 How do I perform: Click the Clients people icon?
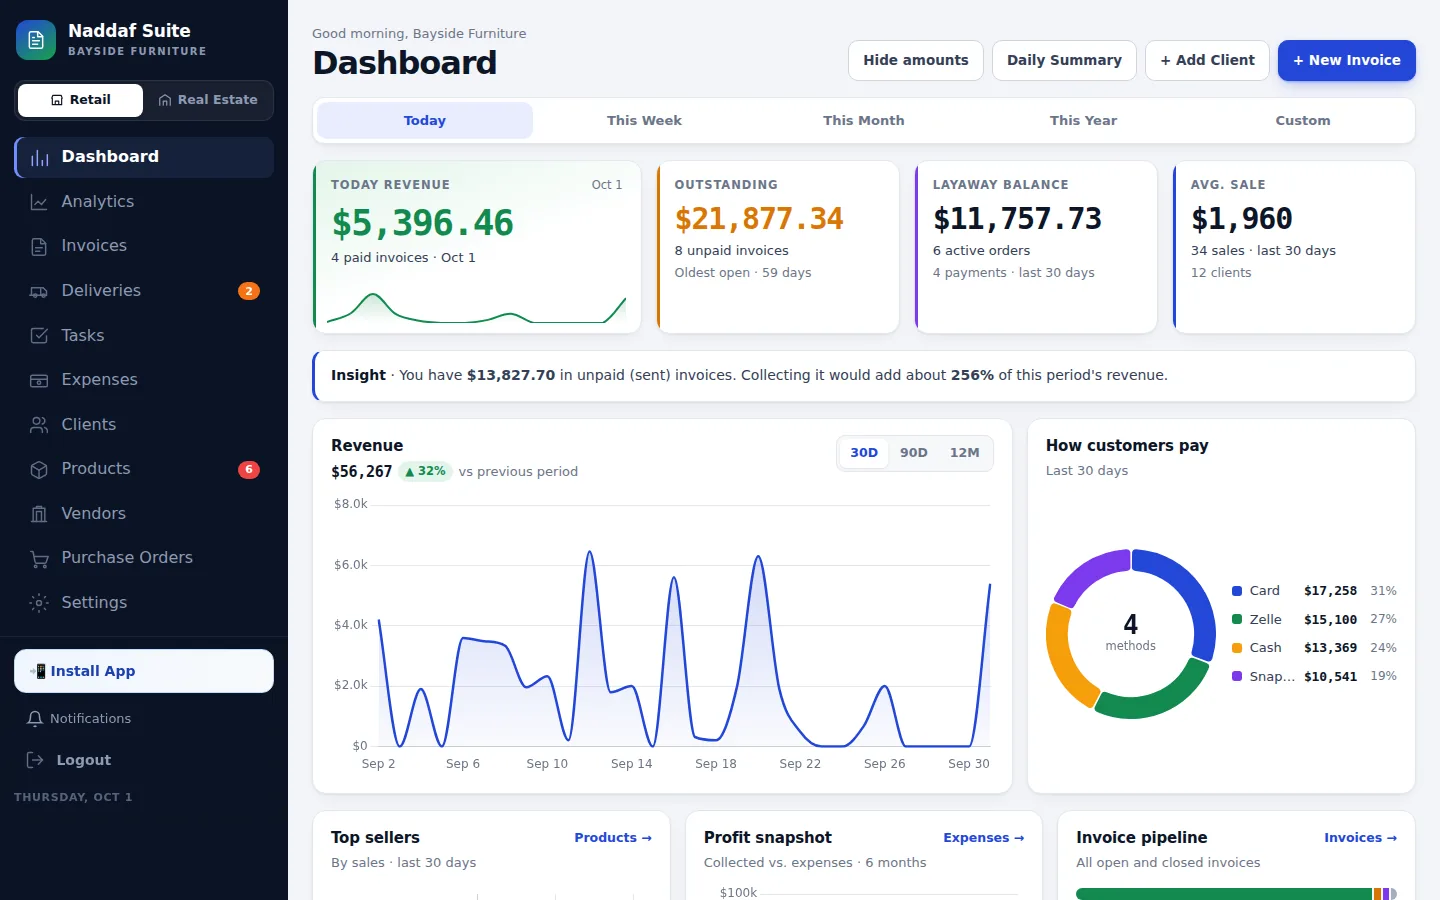pyautogui.click(x=39, y=425)
